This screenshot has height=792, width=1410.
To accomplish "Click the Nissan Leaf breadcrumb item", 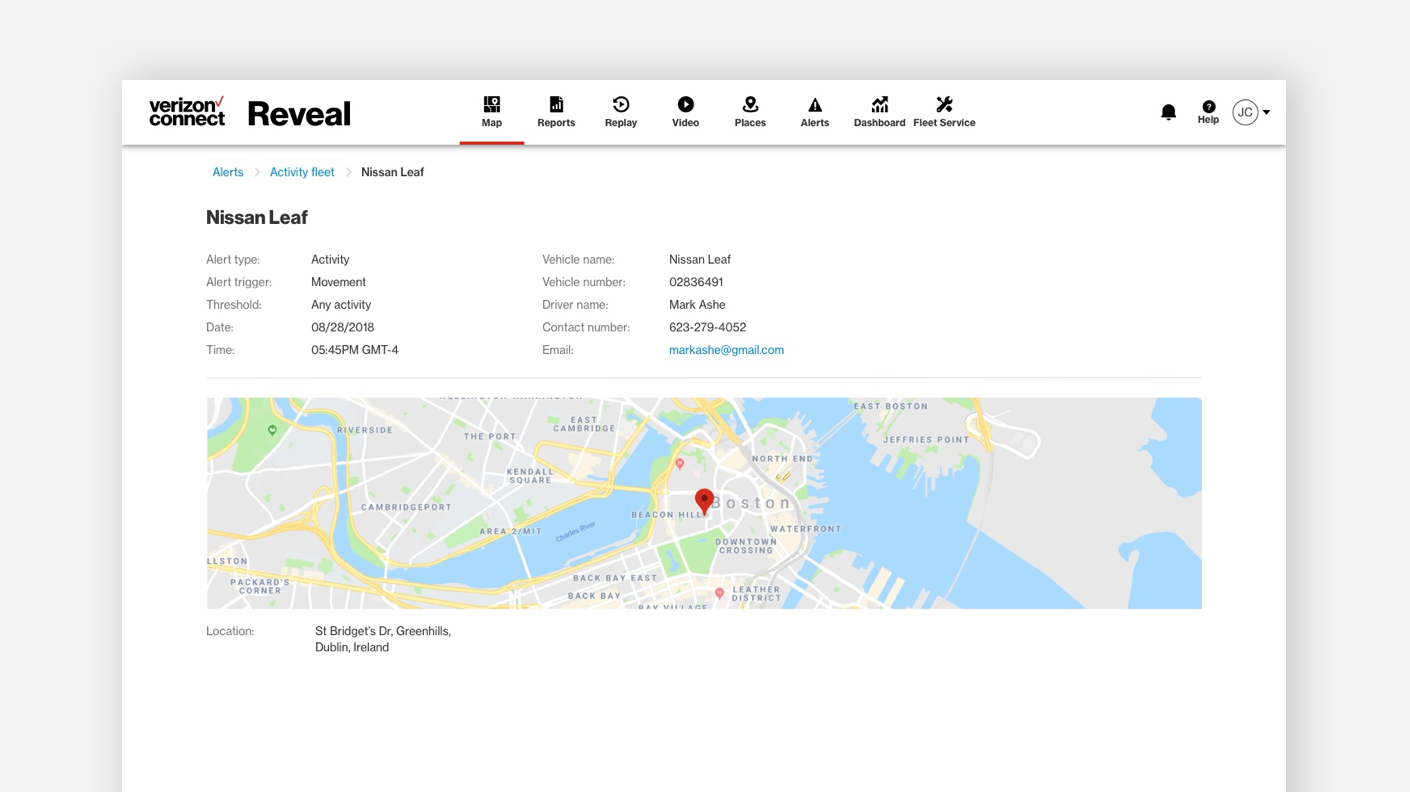I will (392, 172).
